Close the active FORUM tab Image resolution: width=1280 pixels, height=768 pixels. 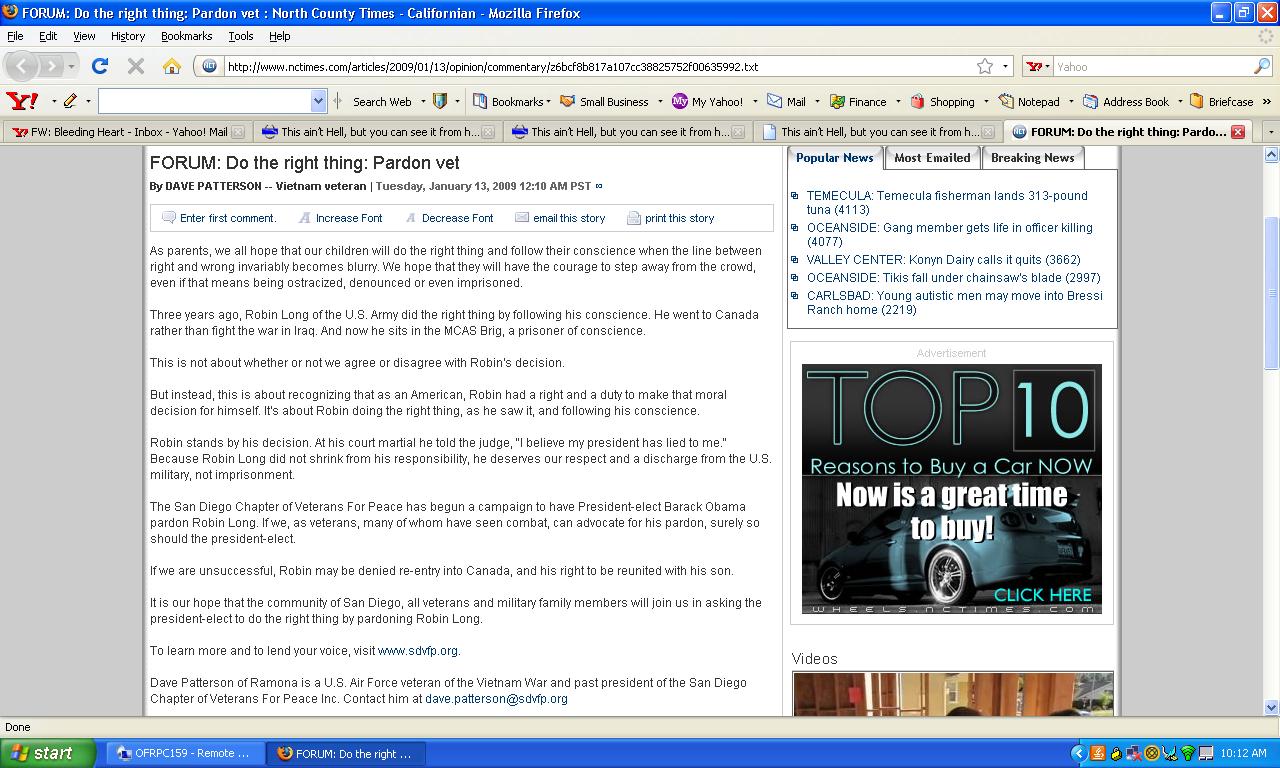coord(1237,132)
